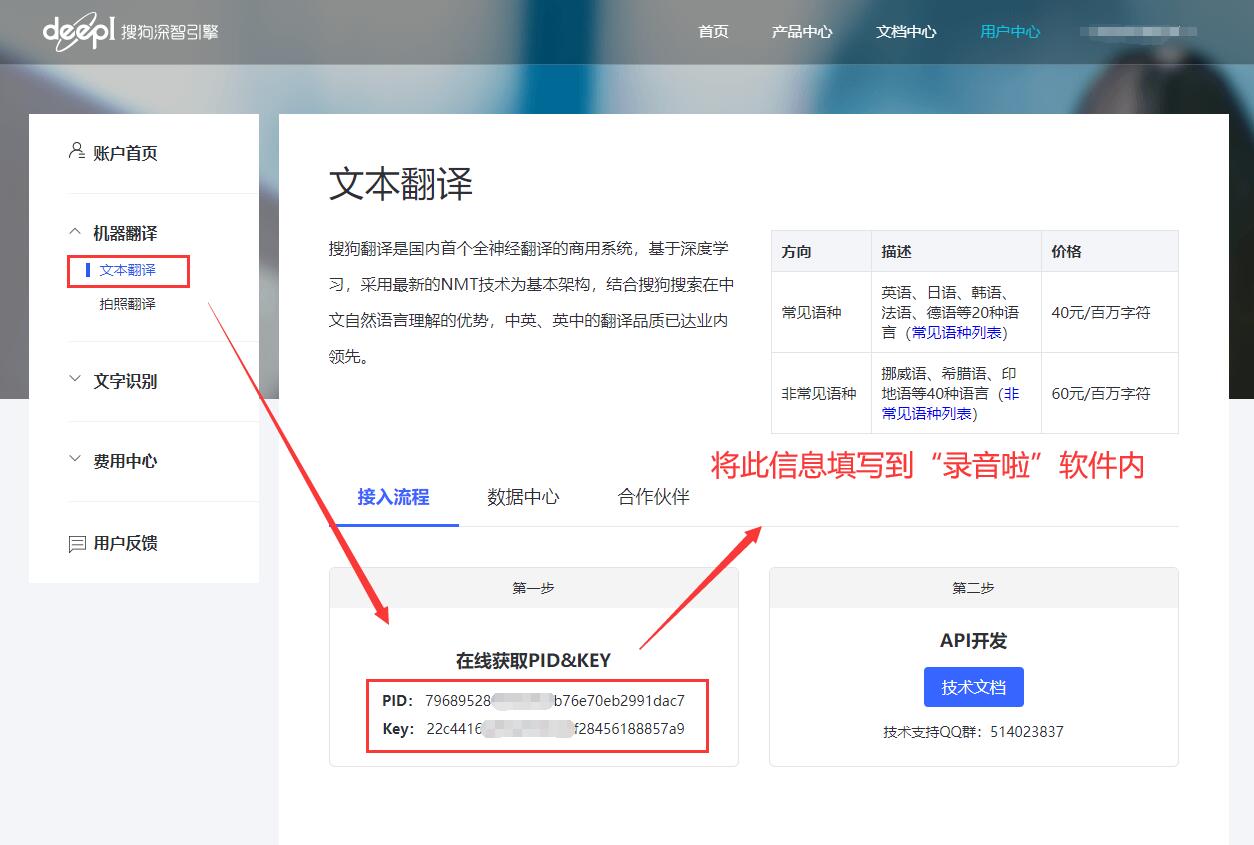Image resolution: width=1254 pixels, height=845 pixels.
Task: Open the 常见语种列表 link
Action: [958, 332]
